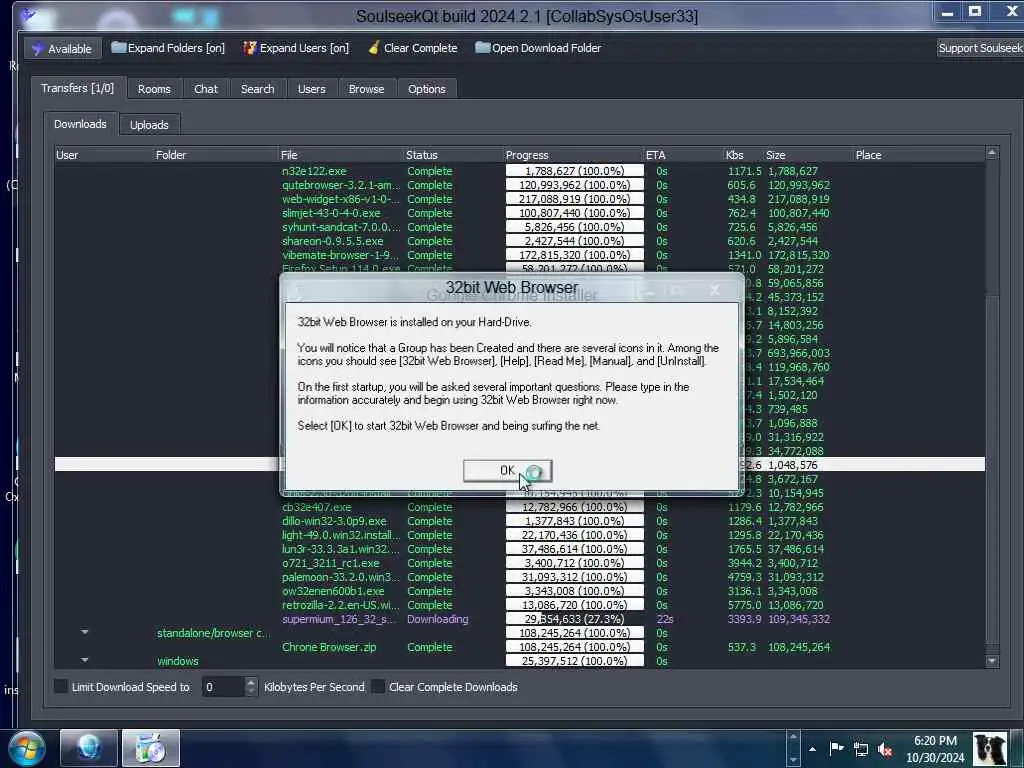Open Action Center flag tray icon
Screen dimensions: 1024x768
pos(837,749)
